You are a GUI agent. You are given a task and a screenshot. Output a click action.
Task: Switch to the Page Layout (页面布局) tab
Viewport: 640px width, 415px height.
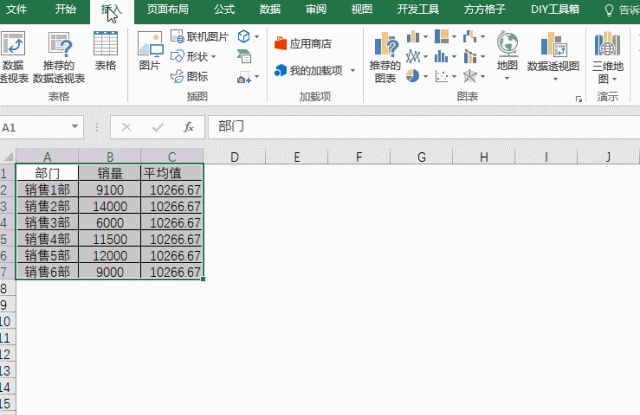[x=167, y=9]
